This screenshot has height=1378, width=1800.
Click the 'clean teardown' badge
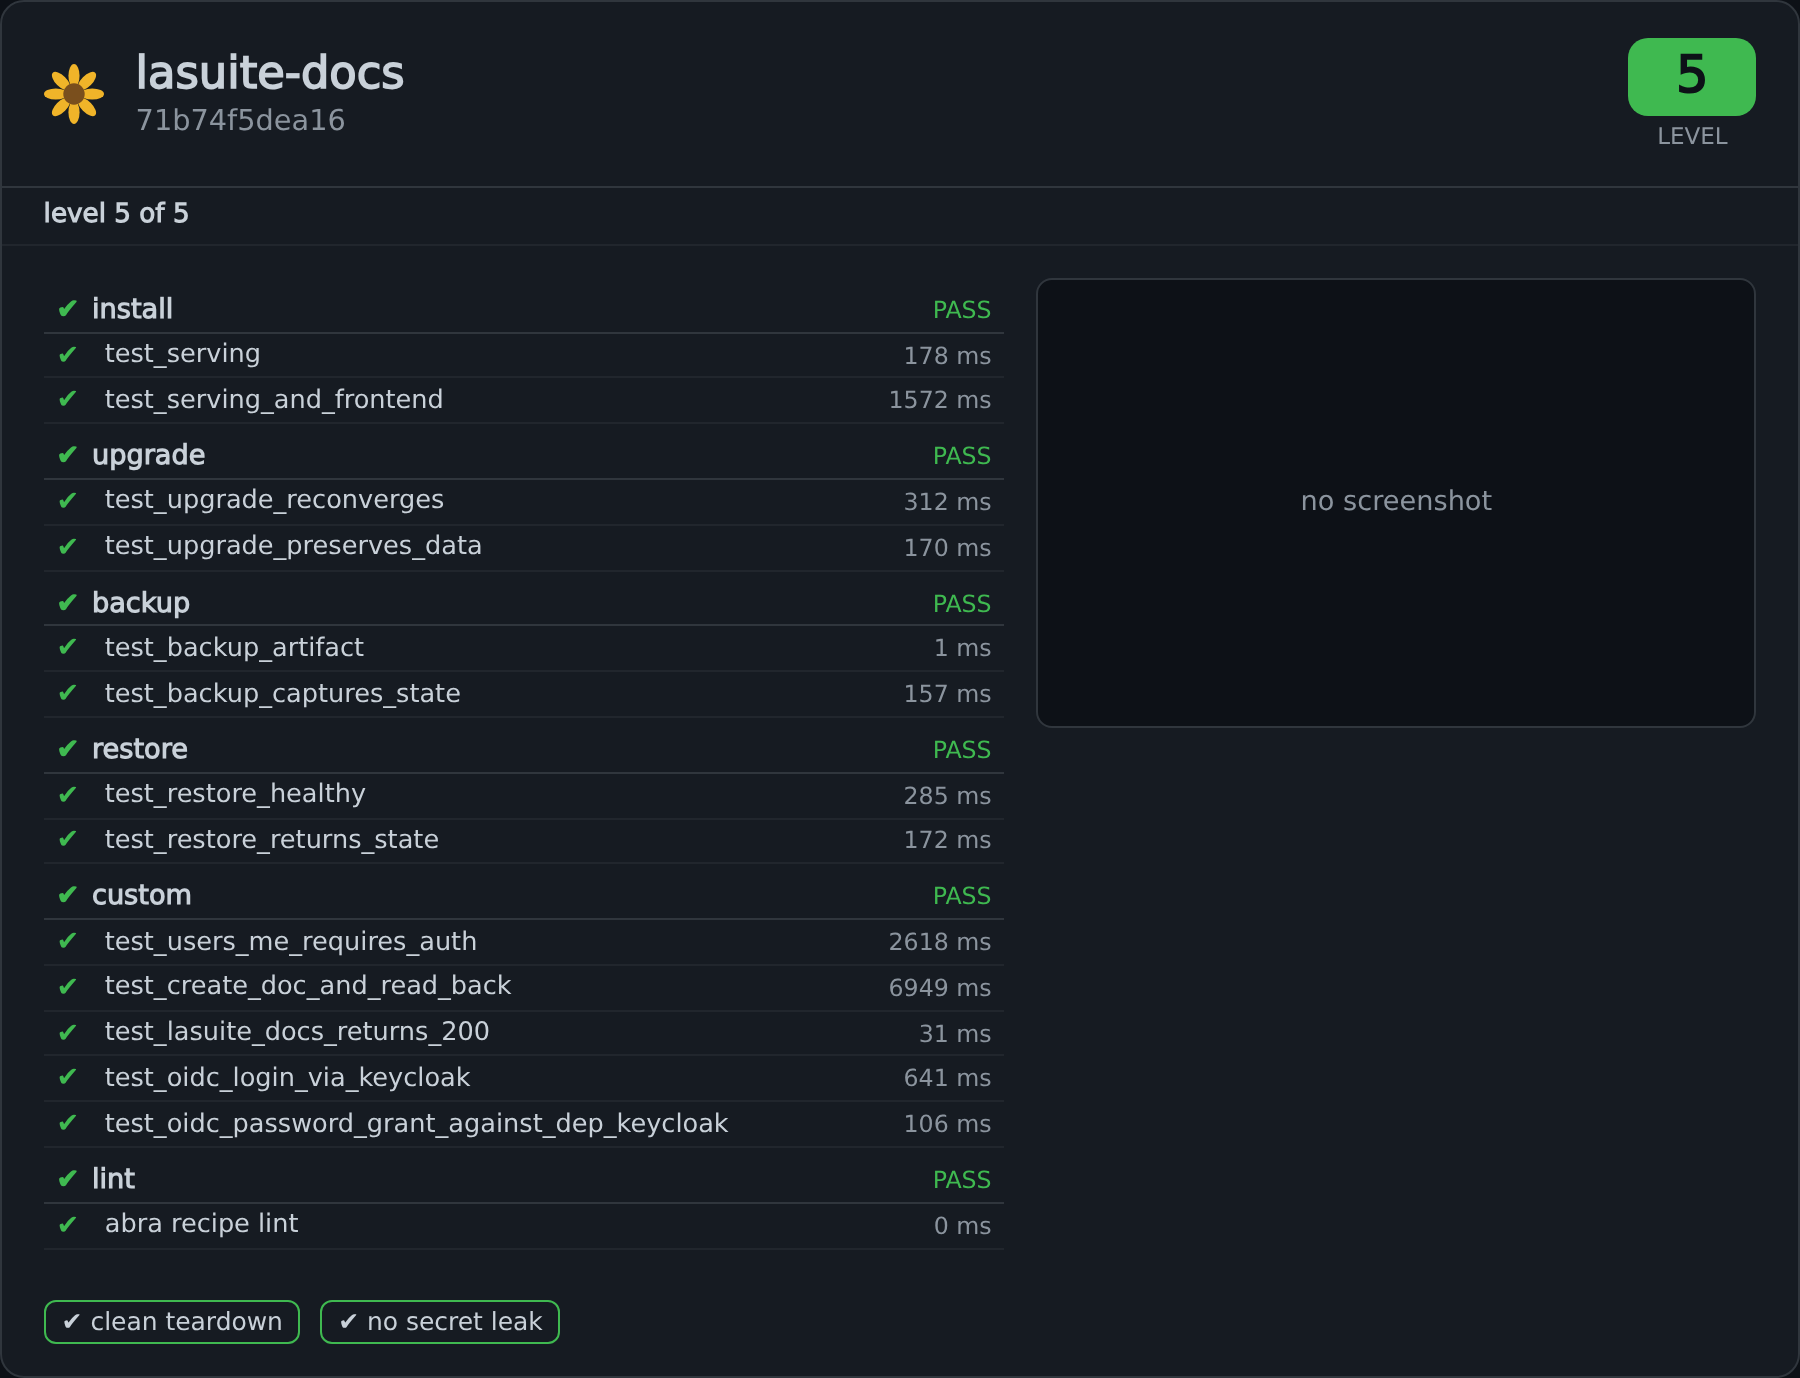pos(172,1322)
